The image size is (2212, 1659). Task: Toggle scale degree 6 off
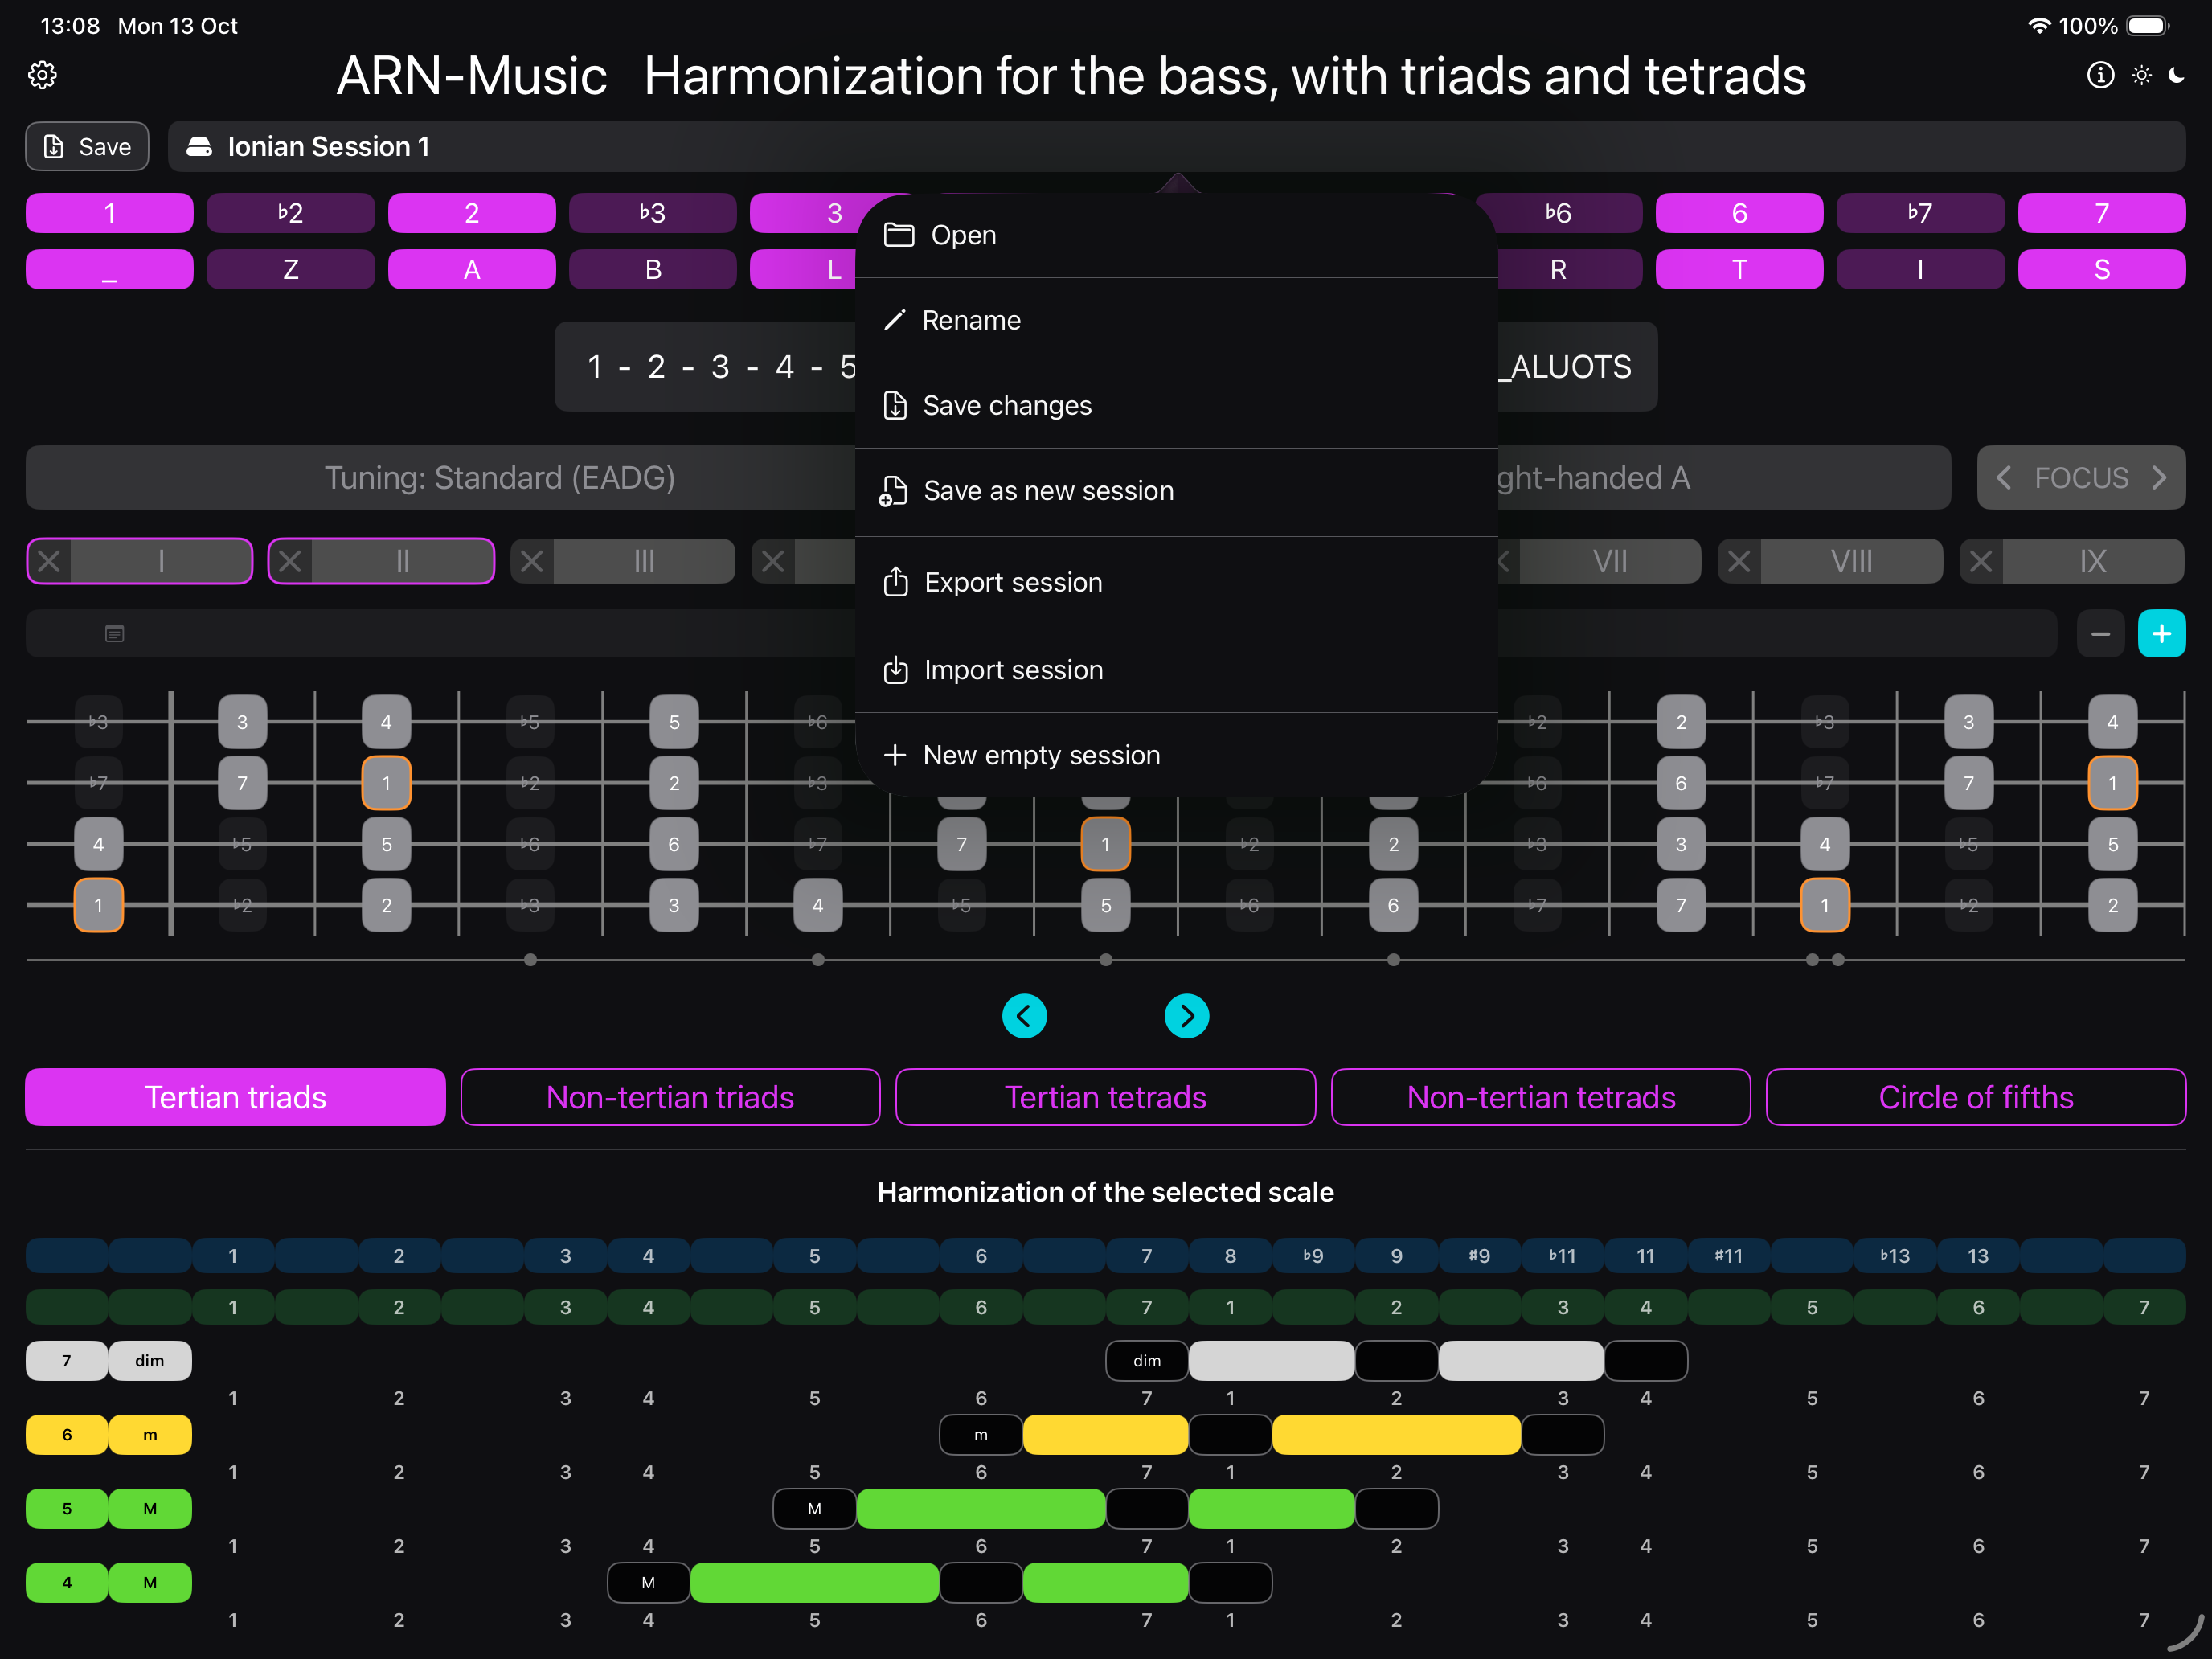[x=1739, y=213]
